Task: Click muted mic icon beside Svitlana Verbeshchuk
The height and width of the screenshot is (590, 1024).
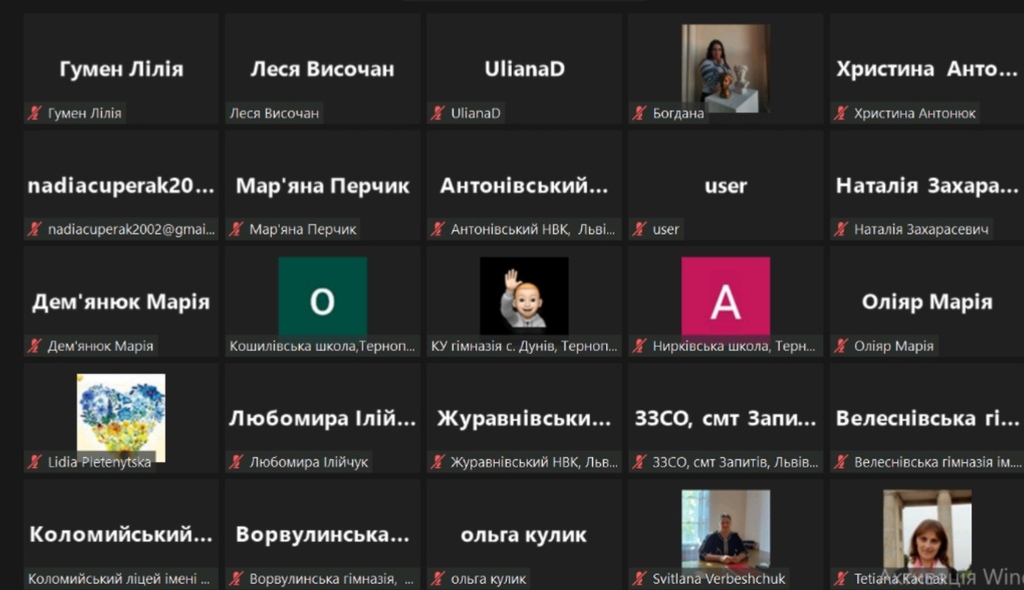Action: click(639, 578)
